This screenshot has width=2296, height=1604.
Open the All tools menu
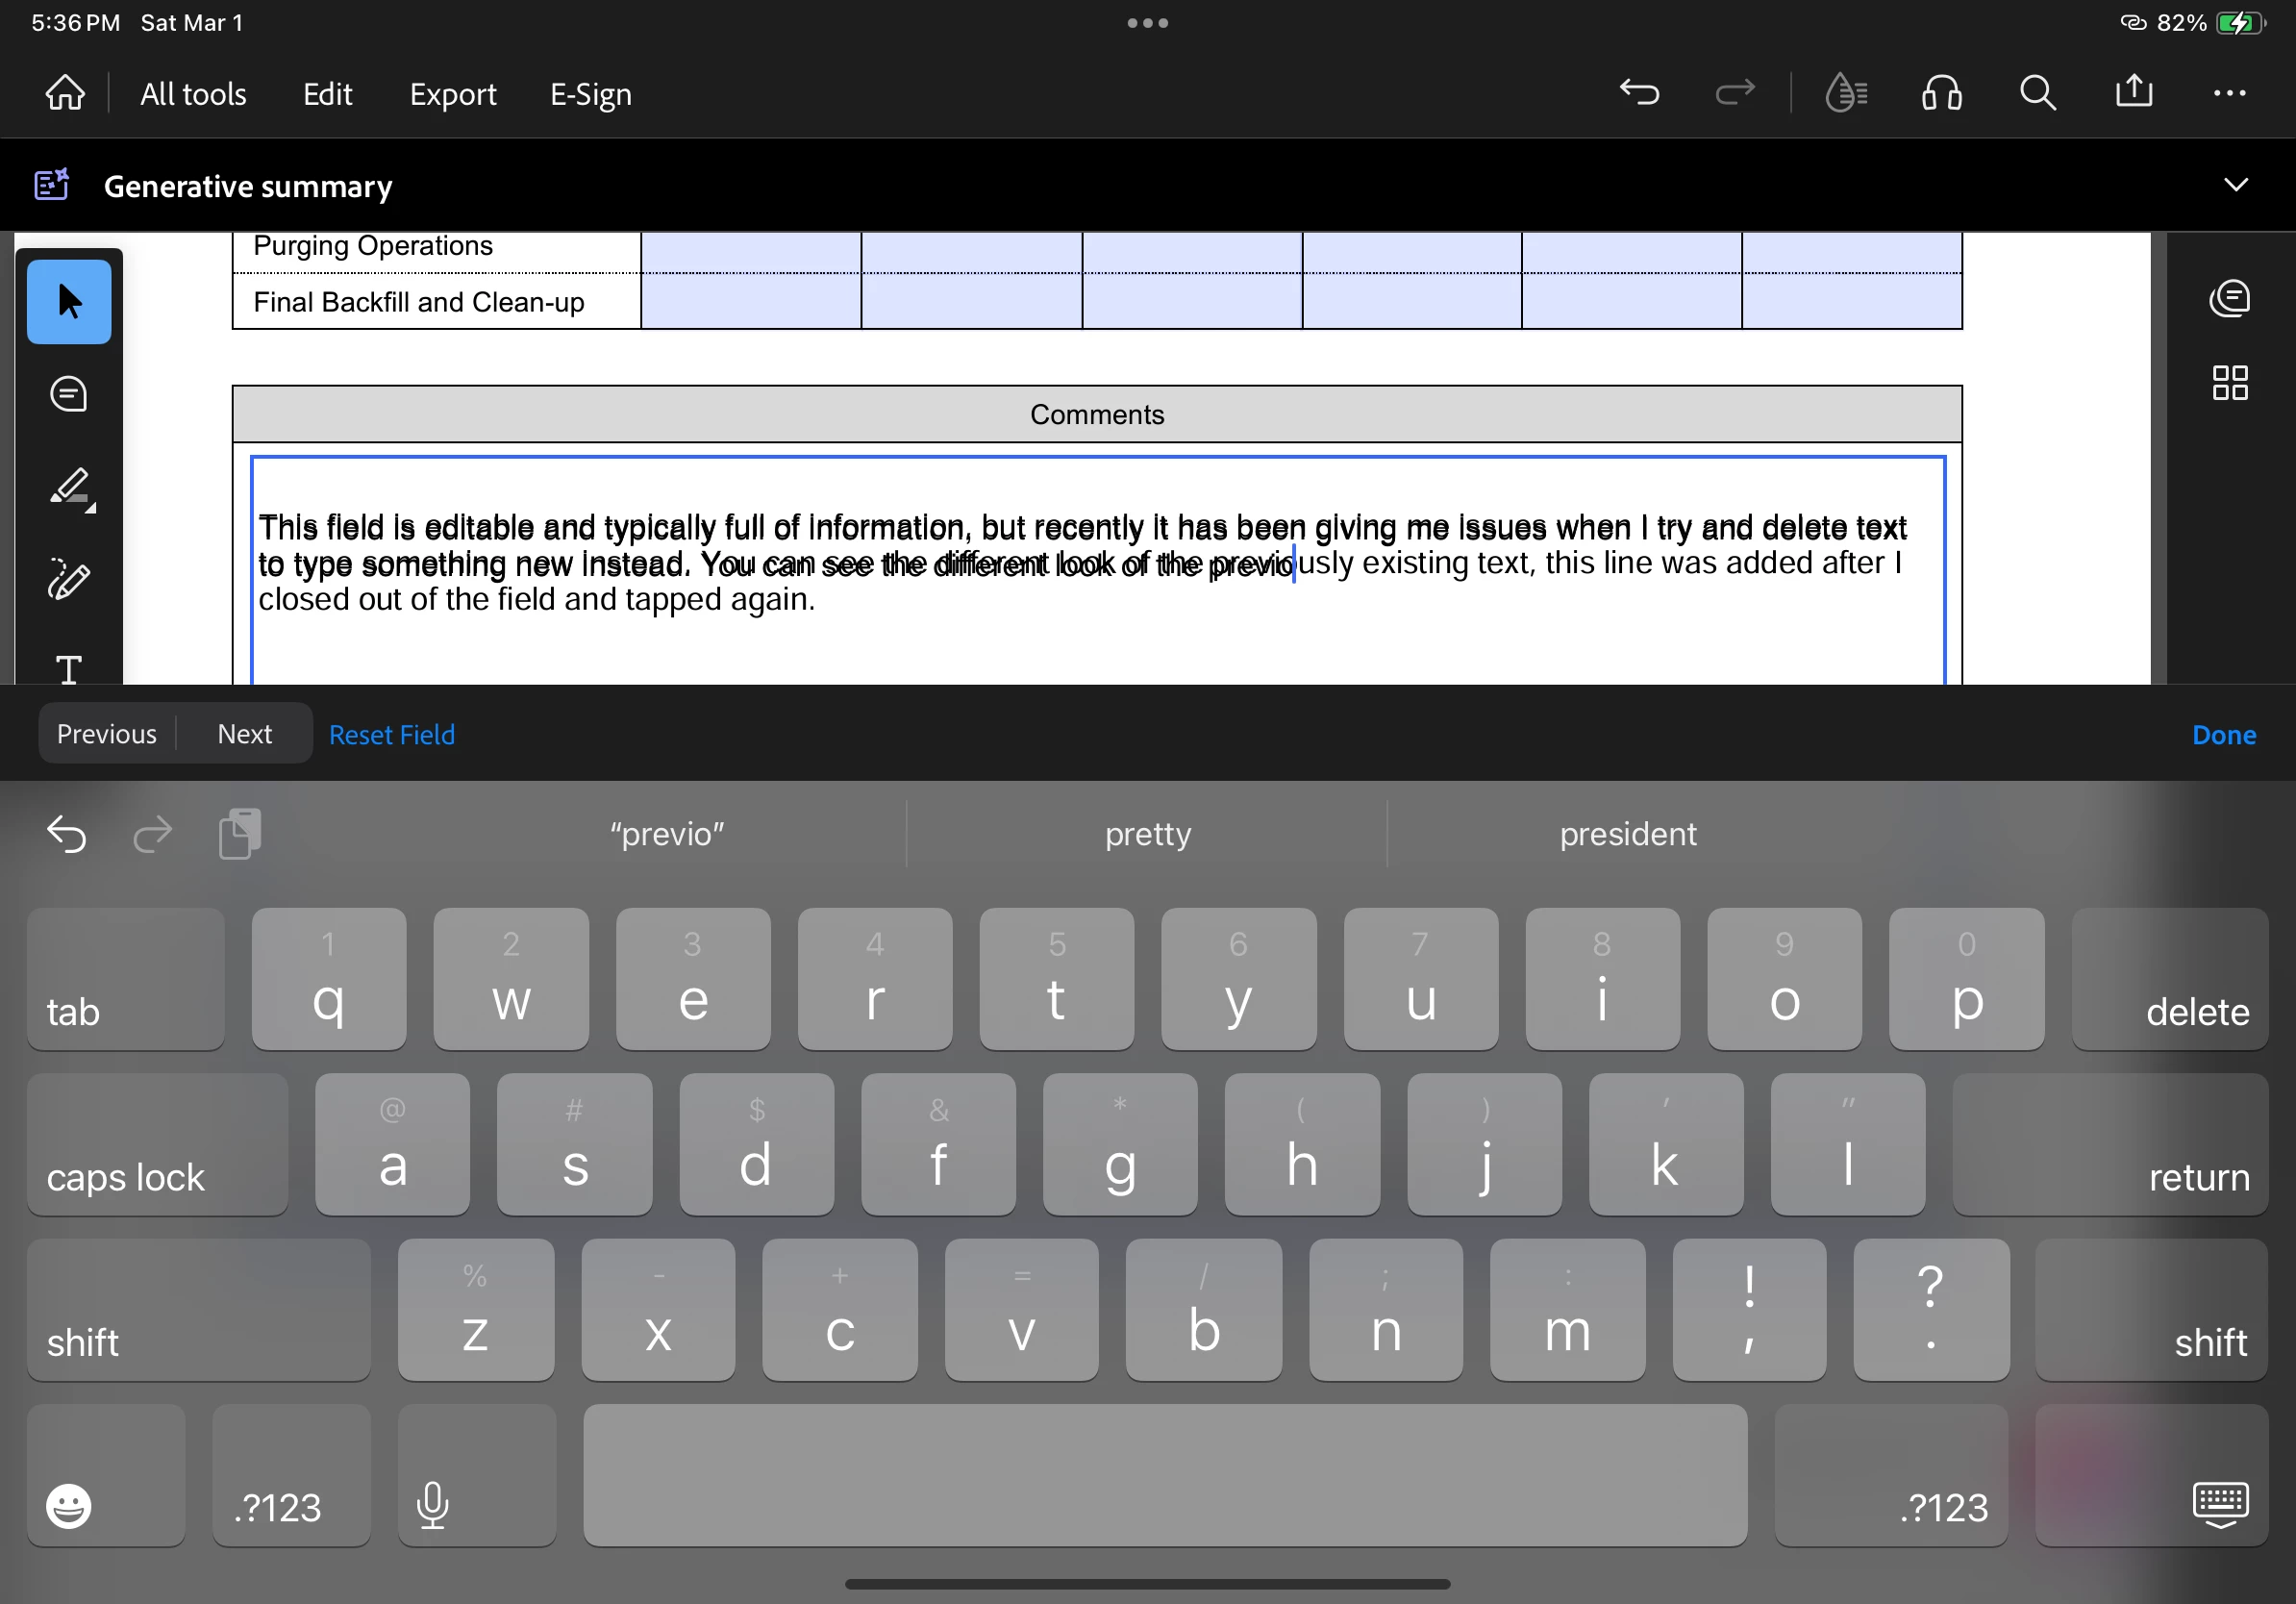[193, 94]
